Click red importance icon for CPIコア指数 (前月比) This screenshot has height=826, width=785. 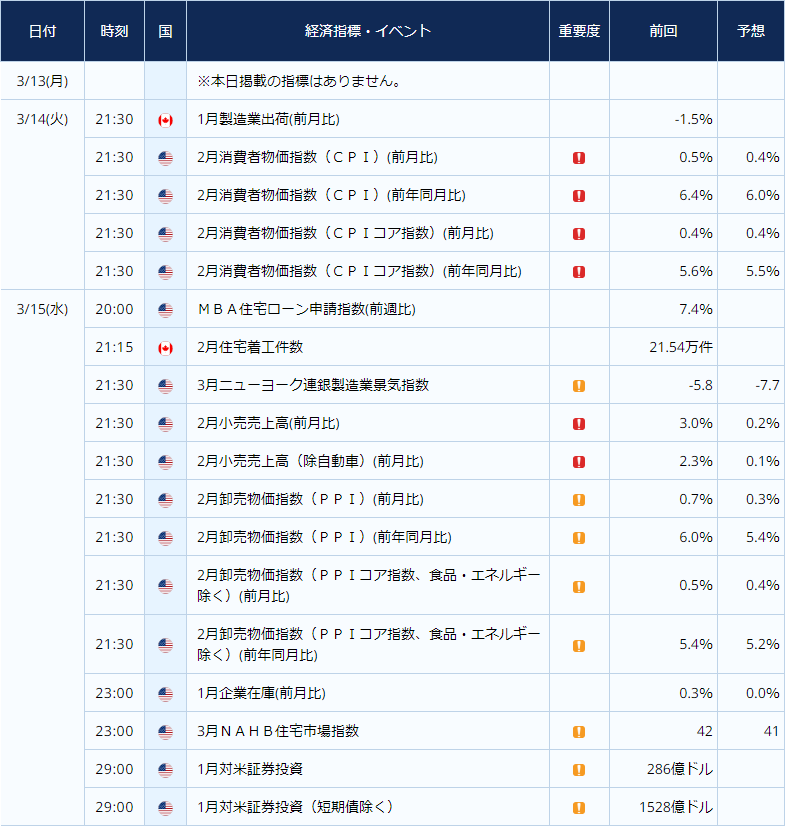coord(579,234)
